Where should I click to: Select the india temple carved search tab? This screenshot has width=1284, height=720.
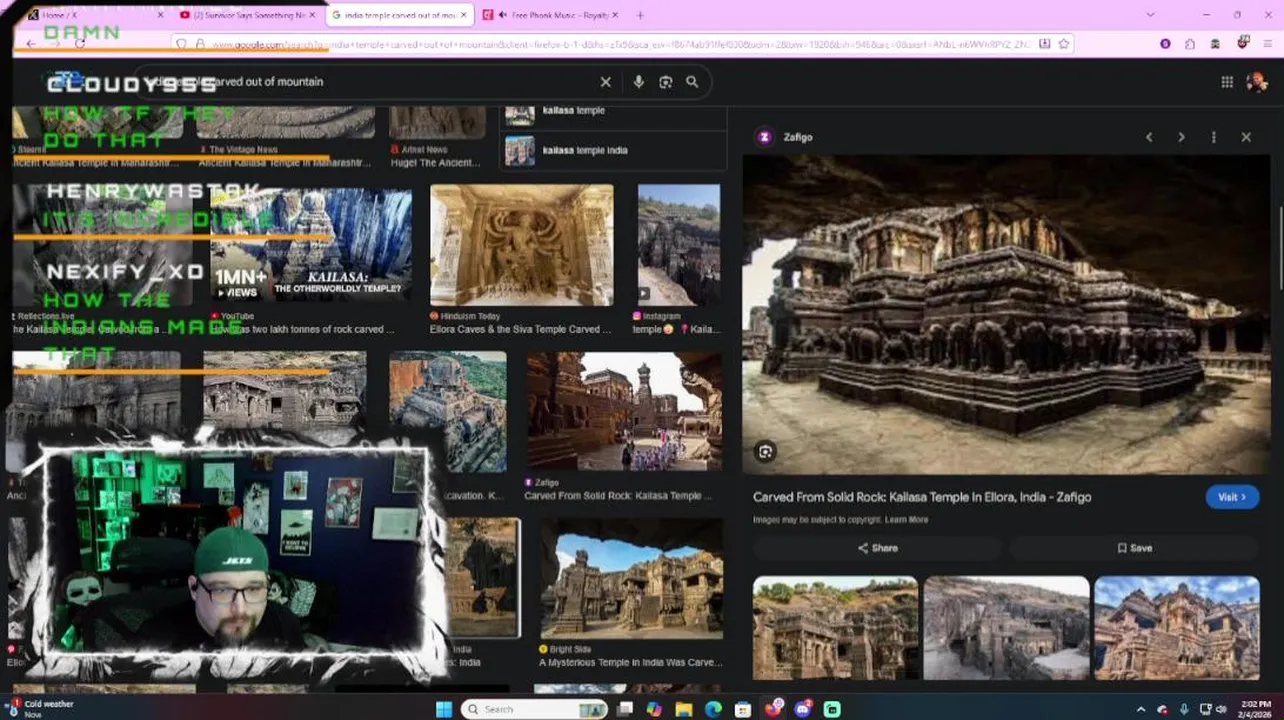tap(400, 15)
